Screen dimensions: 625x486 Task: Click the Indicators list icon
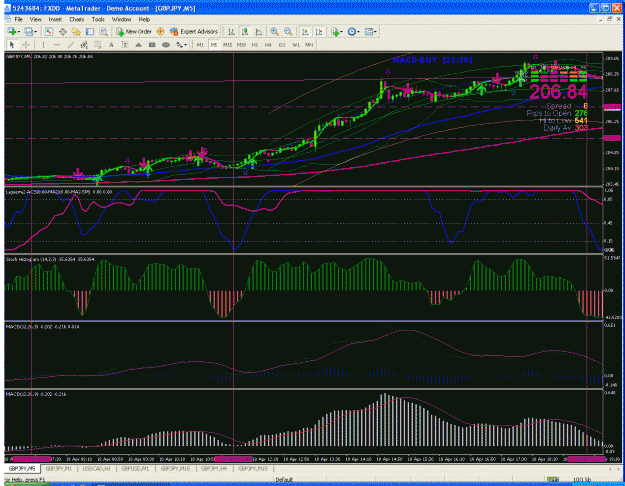click(x=335, y=31)
